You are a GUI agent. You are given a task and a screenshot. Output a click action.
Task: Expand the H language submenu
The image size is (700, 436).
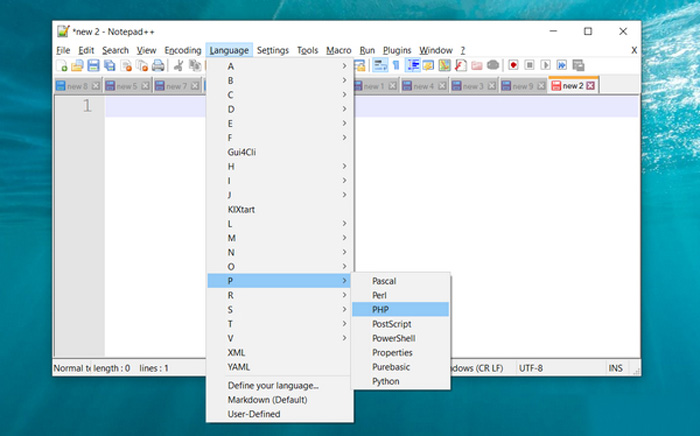(280, 166)
